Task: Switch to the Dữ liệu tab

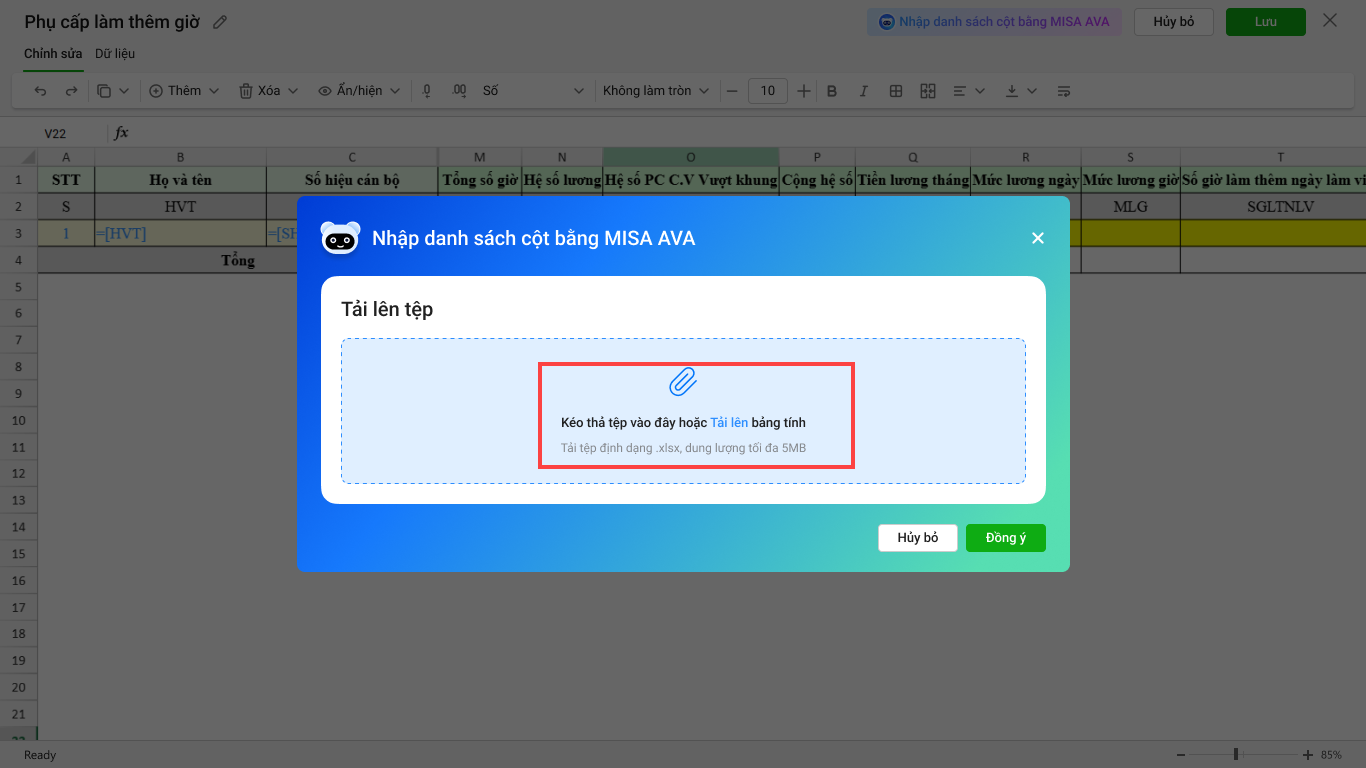Action: point(115,54)
